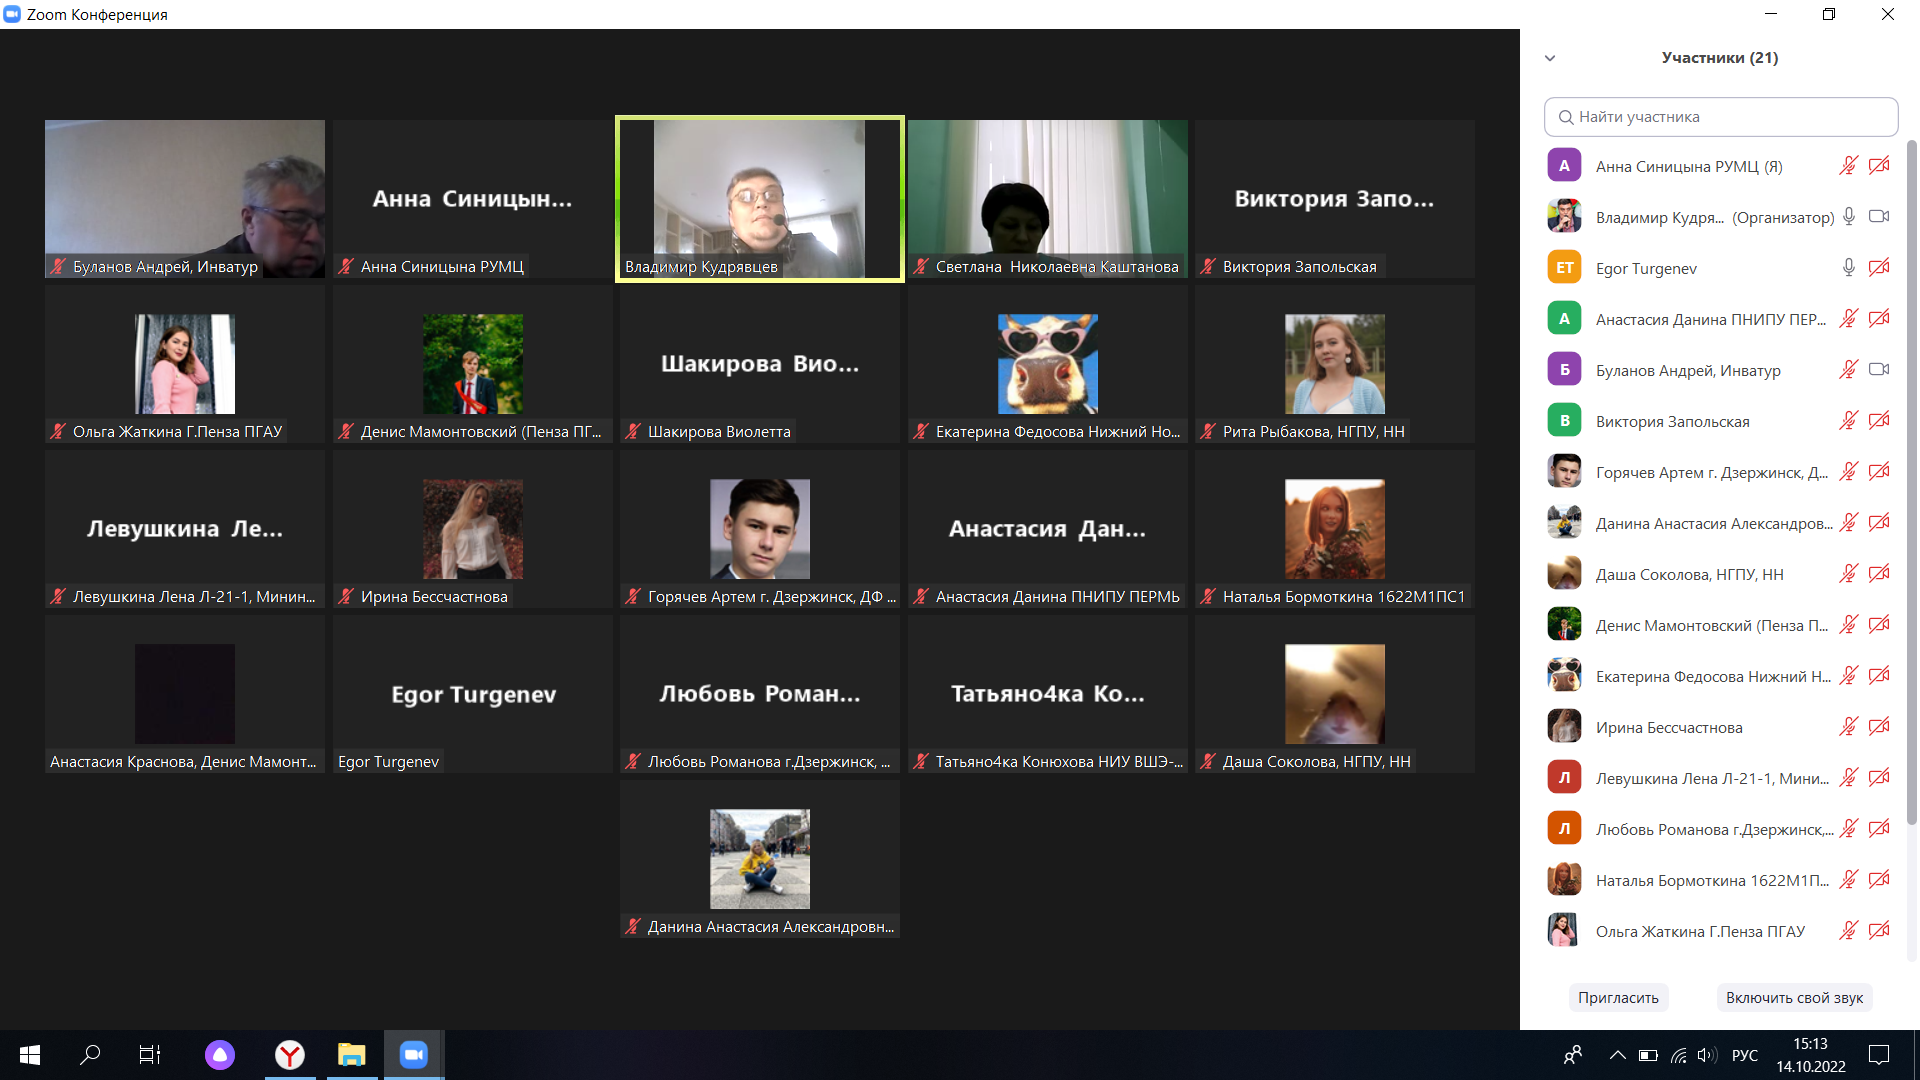1920x1080 pixels.
Task: Toggle own camera beside Анна Синицына РУМЦ (Я)
Action: pos(1879,165)
